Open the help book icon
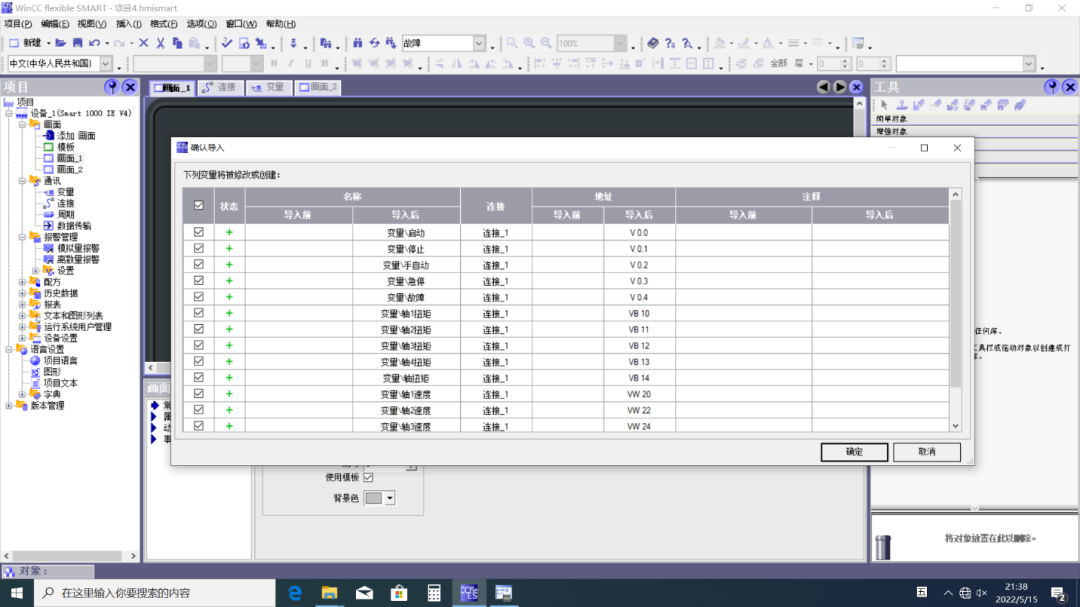The image size is (1080, 607). pos(652,43)
